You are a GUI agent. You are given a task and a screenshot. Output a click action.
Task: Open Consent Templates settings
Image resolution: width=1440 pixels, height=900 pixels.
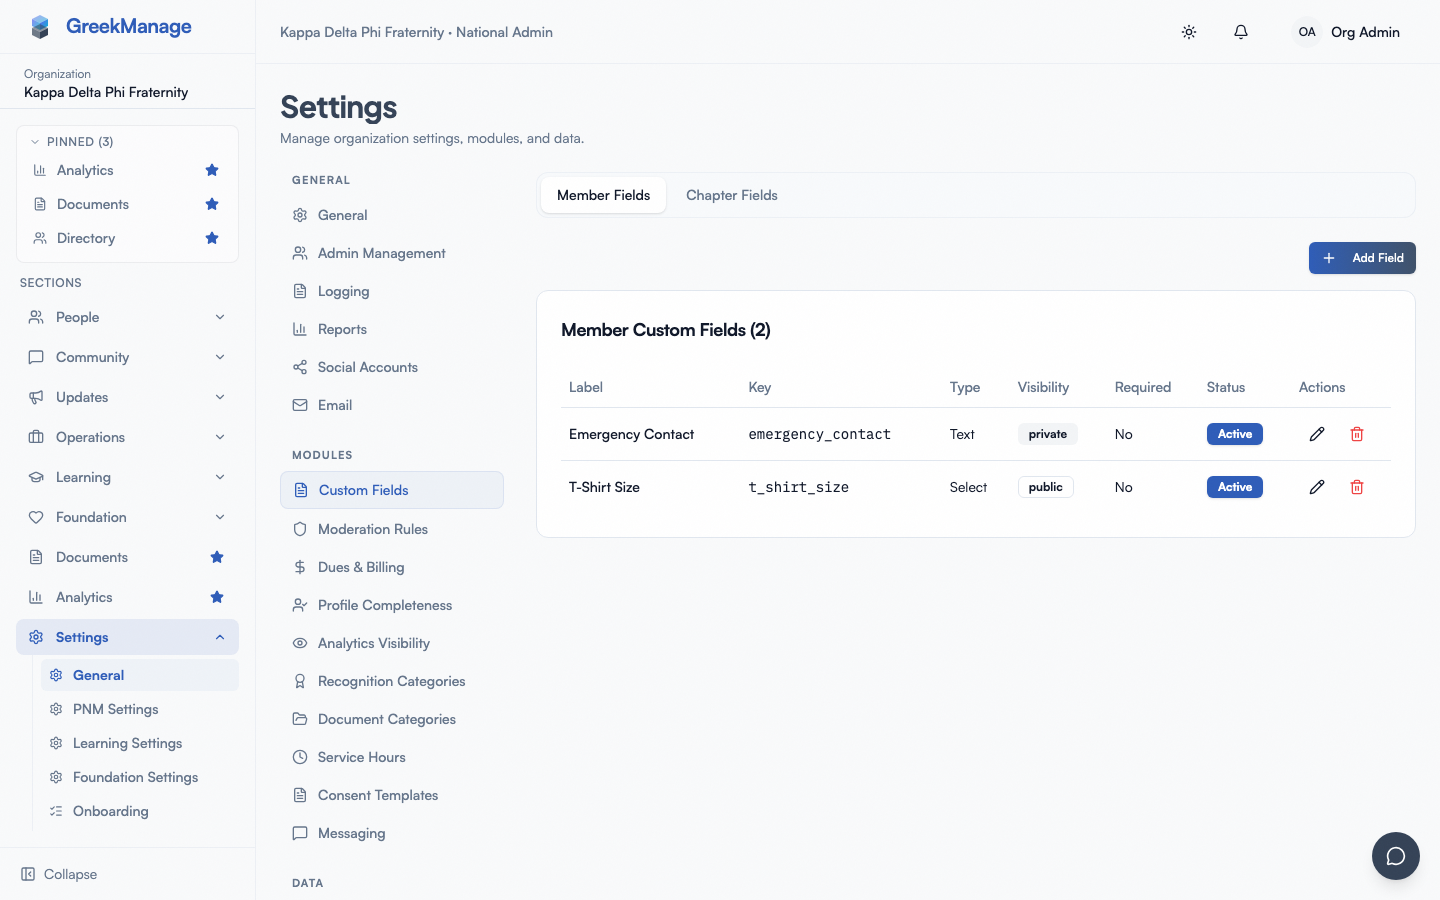[392, 795]
